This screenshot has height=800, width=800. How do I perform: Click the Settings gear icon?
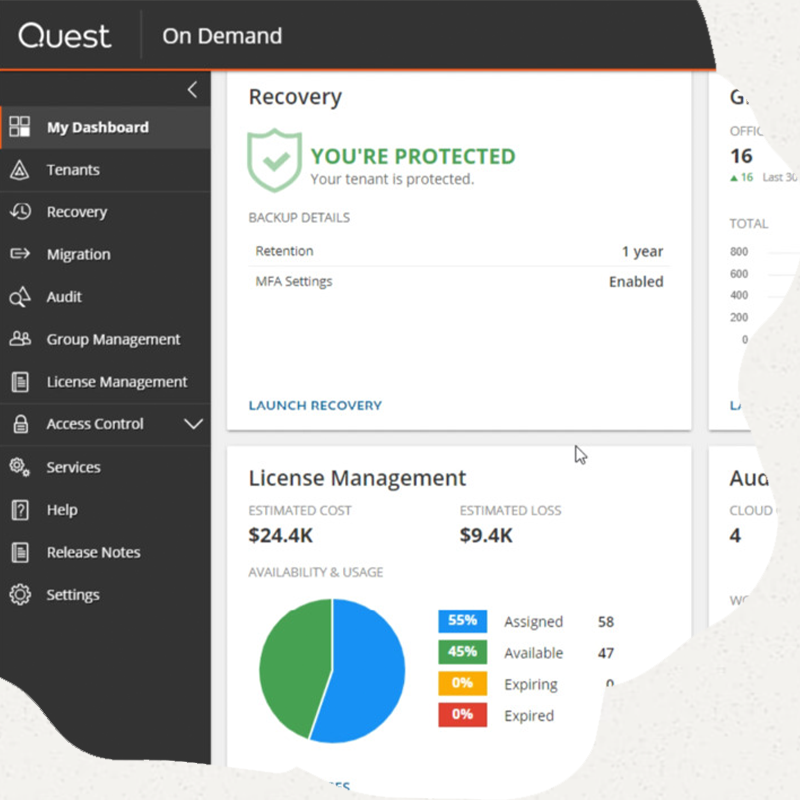[x=20, y=595]
